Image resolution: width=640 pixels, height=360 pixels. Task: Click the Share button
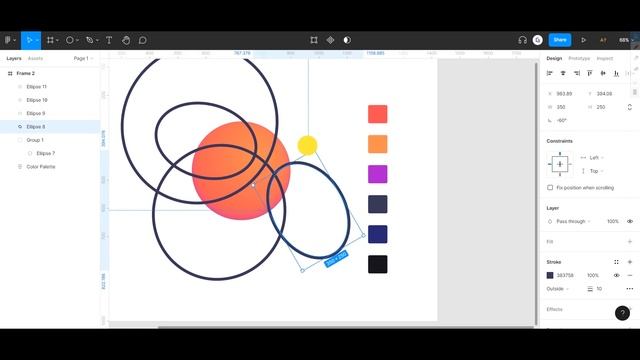pos(560,40)
